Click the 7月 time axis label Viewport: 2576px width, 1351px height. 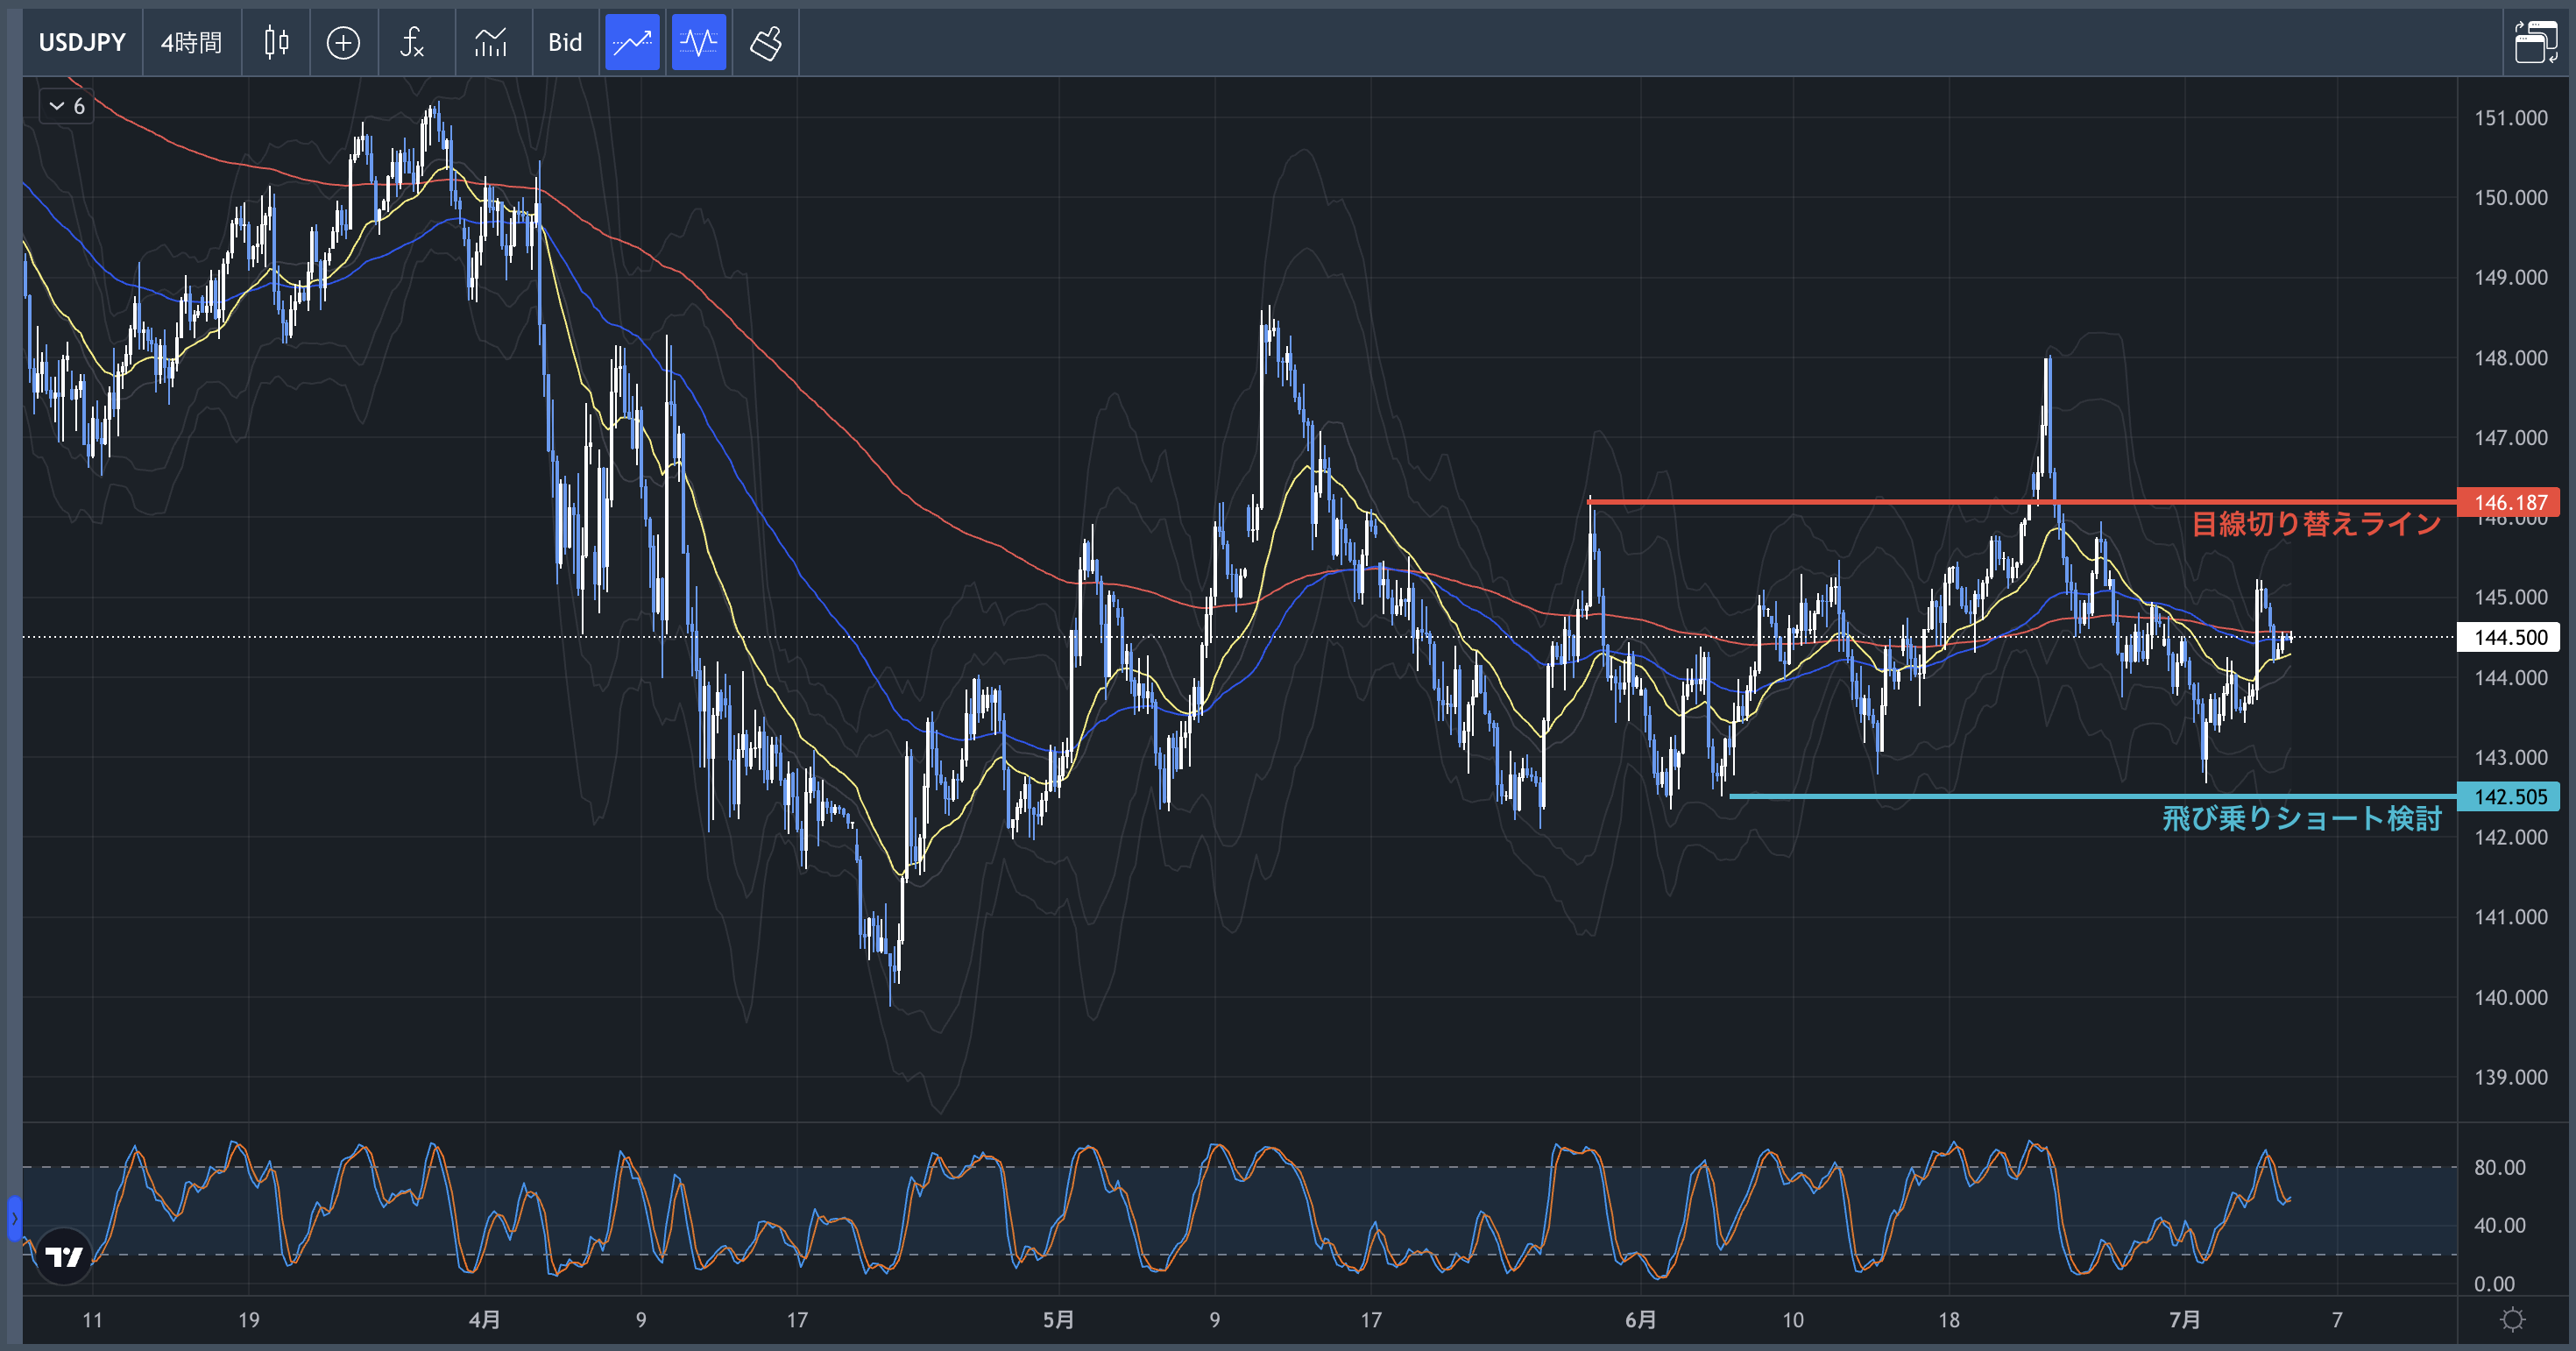2184,1320
